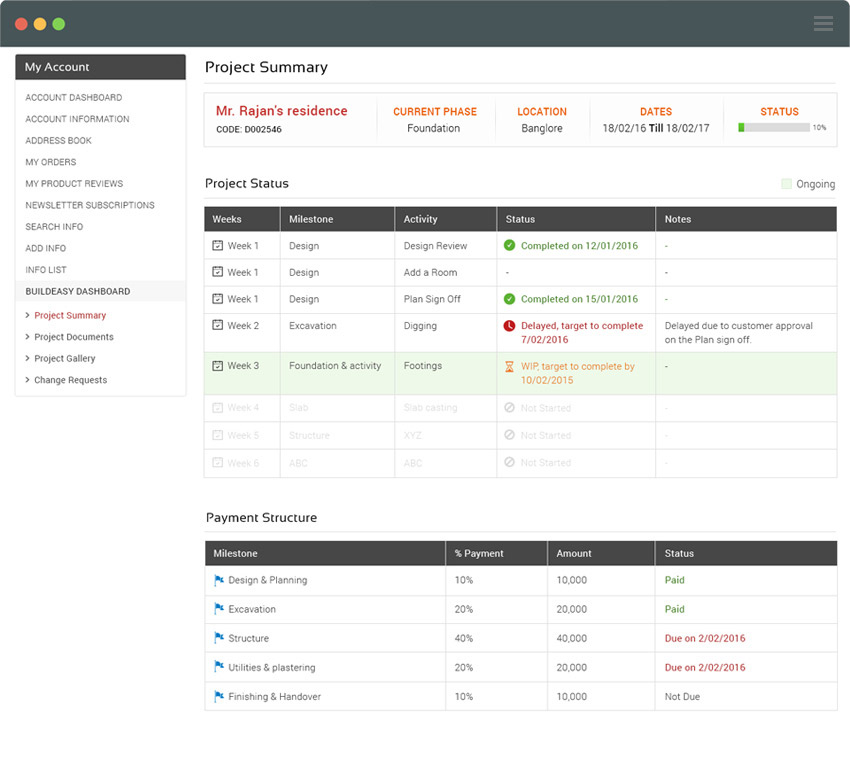Click 'WIP, target to complete by' status
Viewport: 850px width, 768px height.
click(x=578, y=366)
